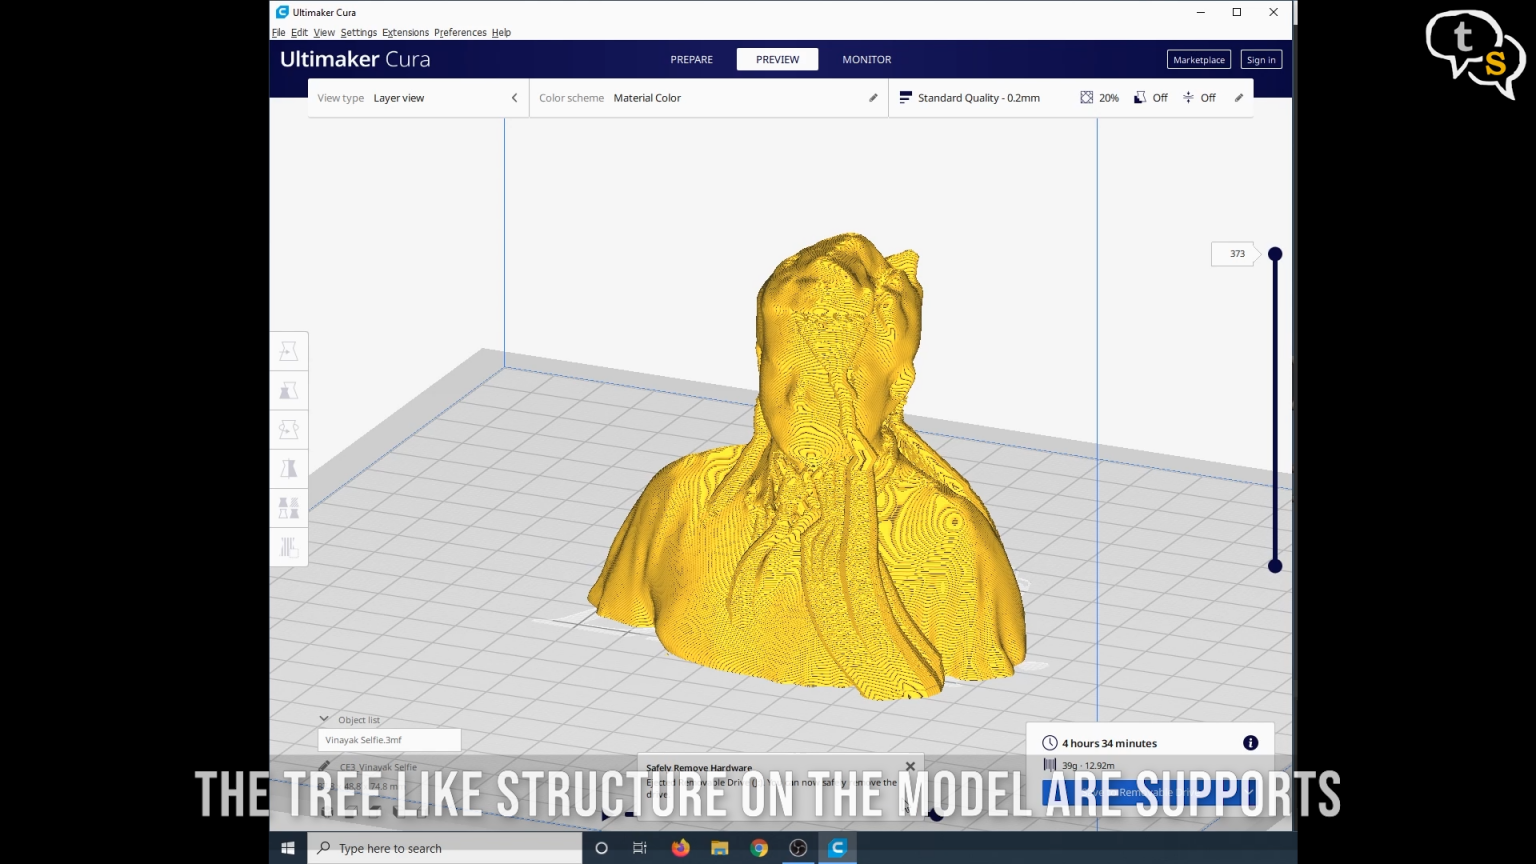The width and height of the screenshot is (1536, 864).
Task: Click the print time info icon
Action: click(x=1250, y=742)
